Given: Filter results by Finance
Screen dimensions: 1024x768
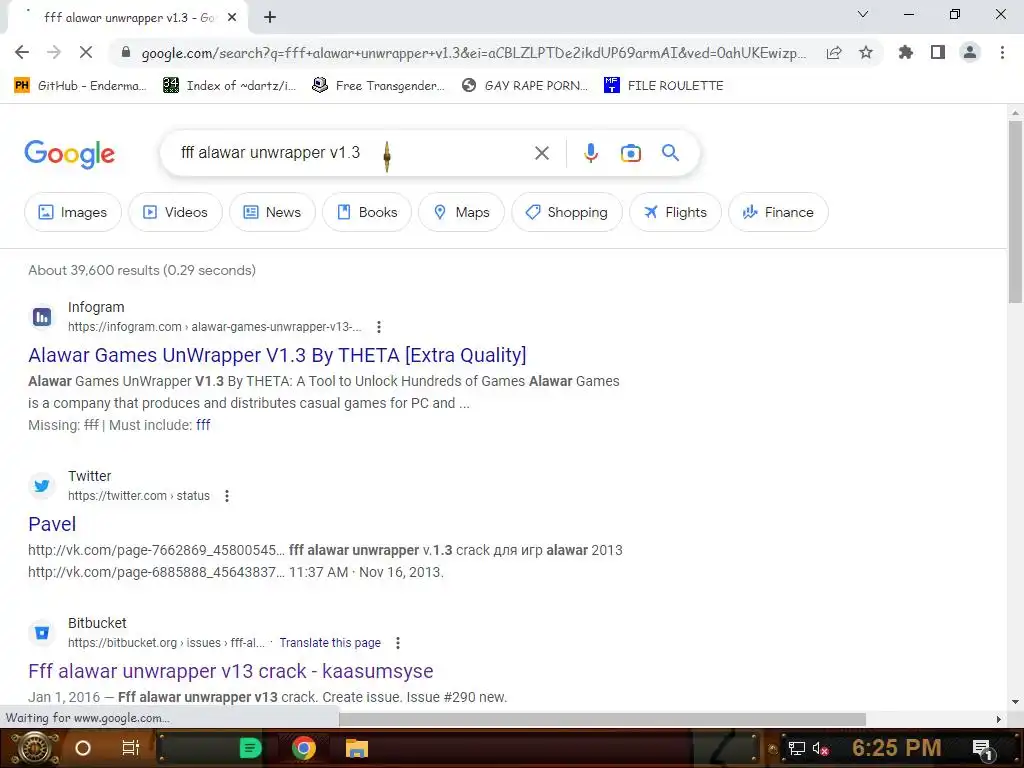Looking at the screenshot, I should pos(778,212).
